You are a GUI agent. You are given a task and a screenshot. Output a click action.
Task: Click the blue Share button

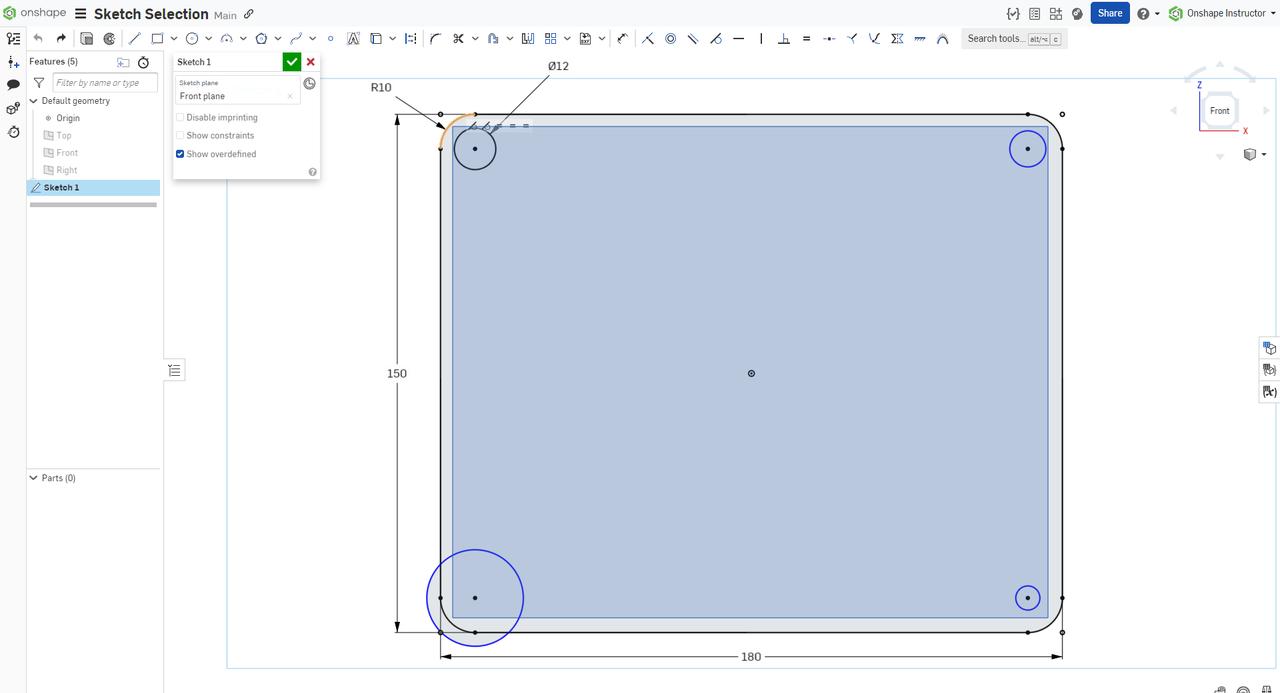click(1109, 13)
